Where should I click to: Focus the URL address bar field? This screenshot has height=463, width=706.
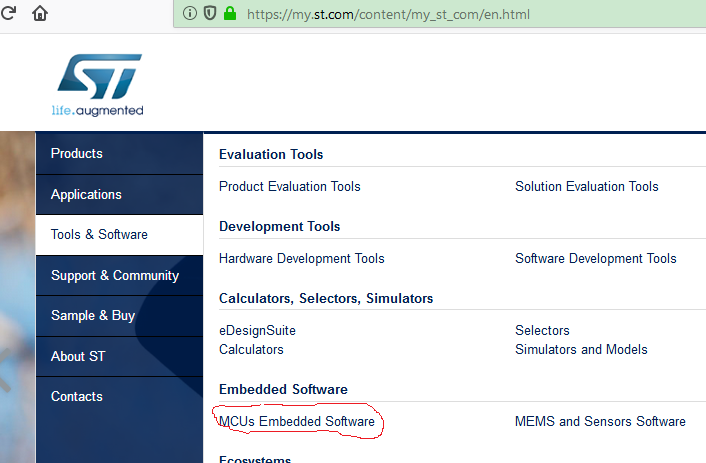tap(440, 14)
